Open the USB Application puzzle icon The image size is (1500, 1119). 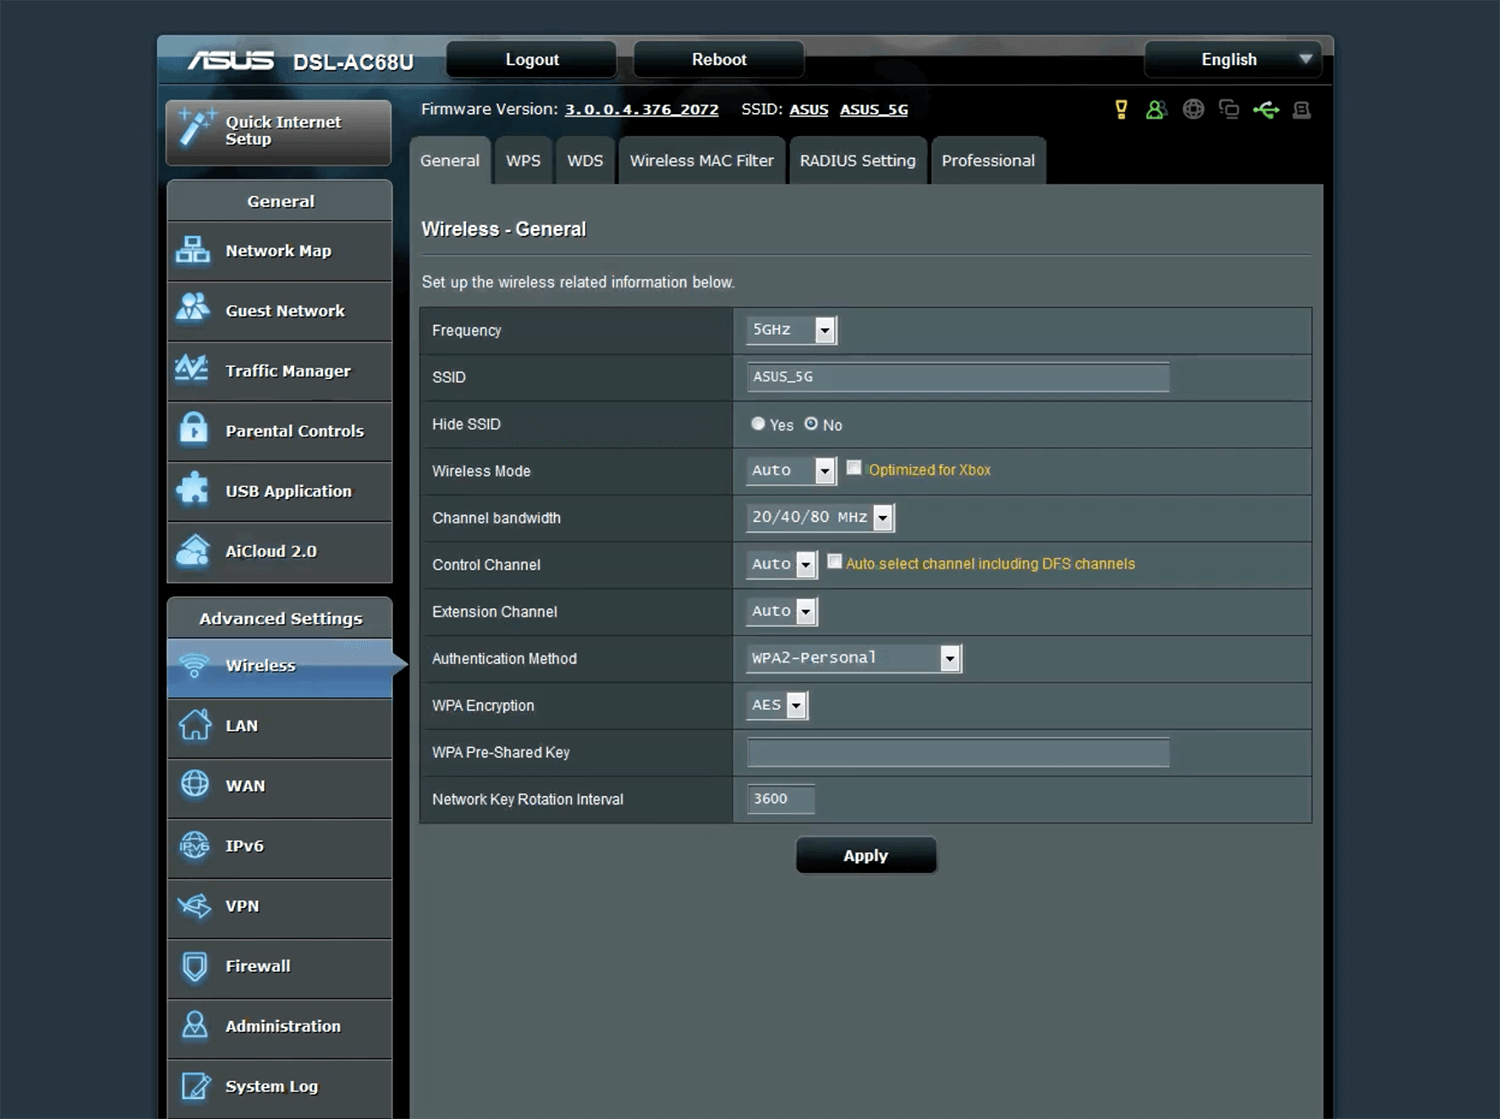pos(193,490)
